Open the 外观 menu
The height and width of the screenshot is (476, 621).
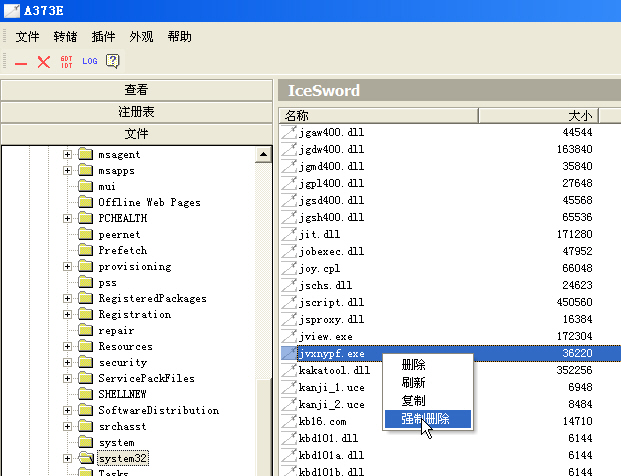141,37
